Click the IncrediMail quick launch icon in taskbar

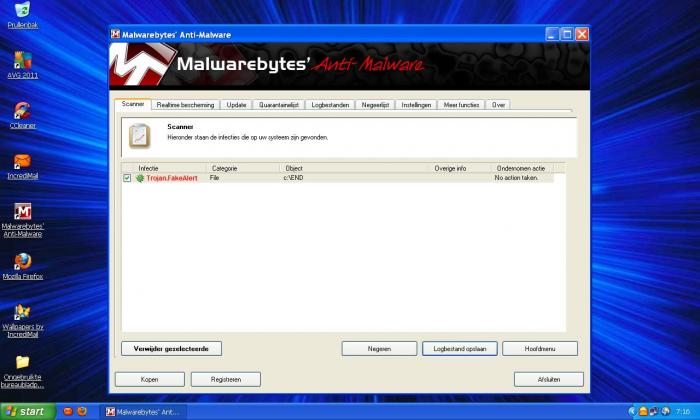(68, 411)
